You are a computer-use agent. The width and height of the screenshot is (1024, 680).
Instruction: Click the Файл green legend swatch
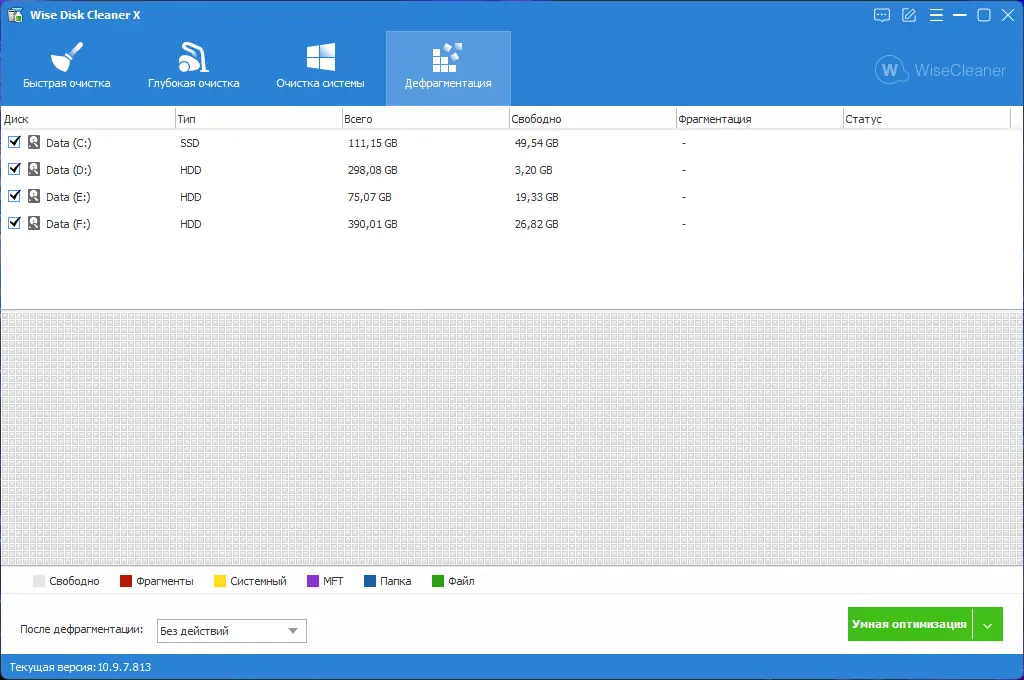click(x=438, y=581)
